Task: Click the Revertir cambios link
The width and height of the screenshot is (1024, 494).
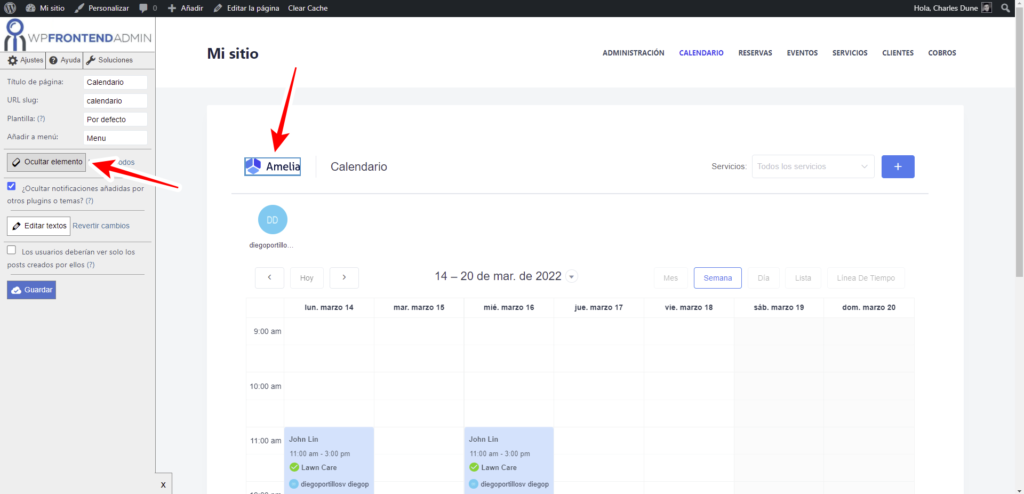Action: (x=101, y=226)
